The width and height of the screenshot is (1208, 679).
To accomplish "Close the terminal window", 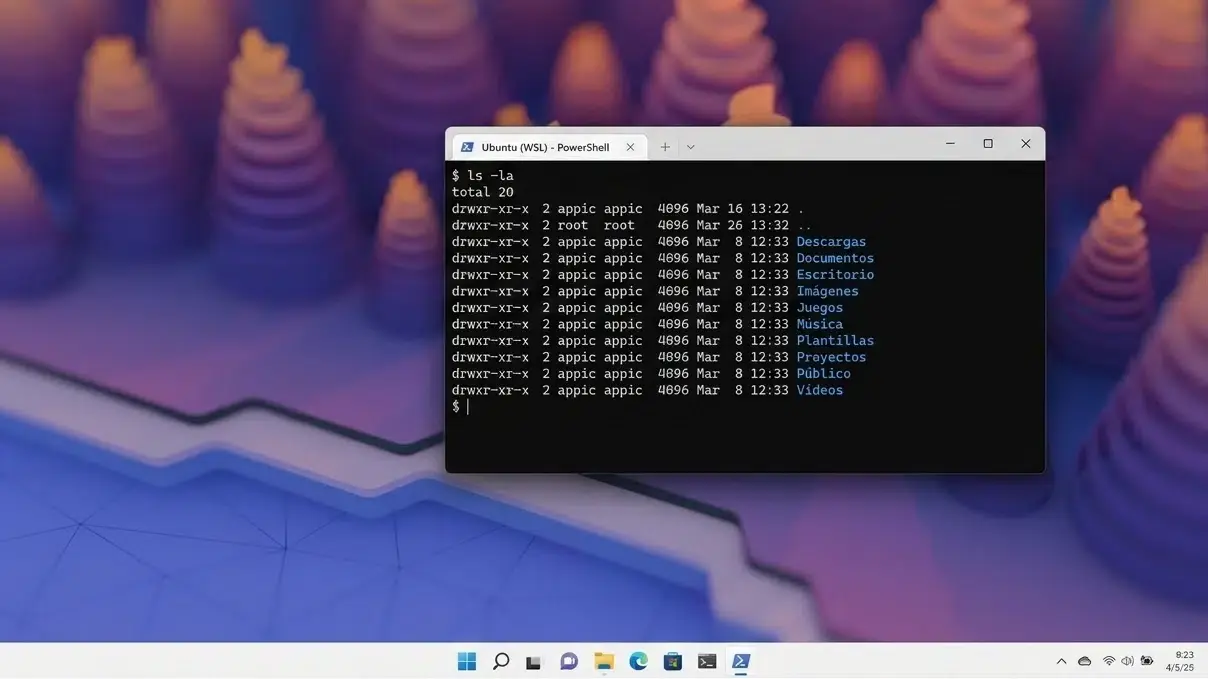I will coord(1025,144).
